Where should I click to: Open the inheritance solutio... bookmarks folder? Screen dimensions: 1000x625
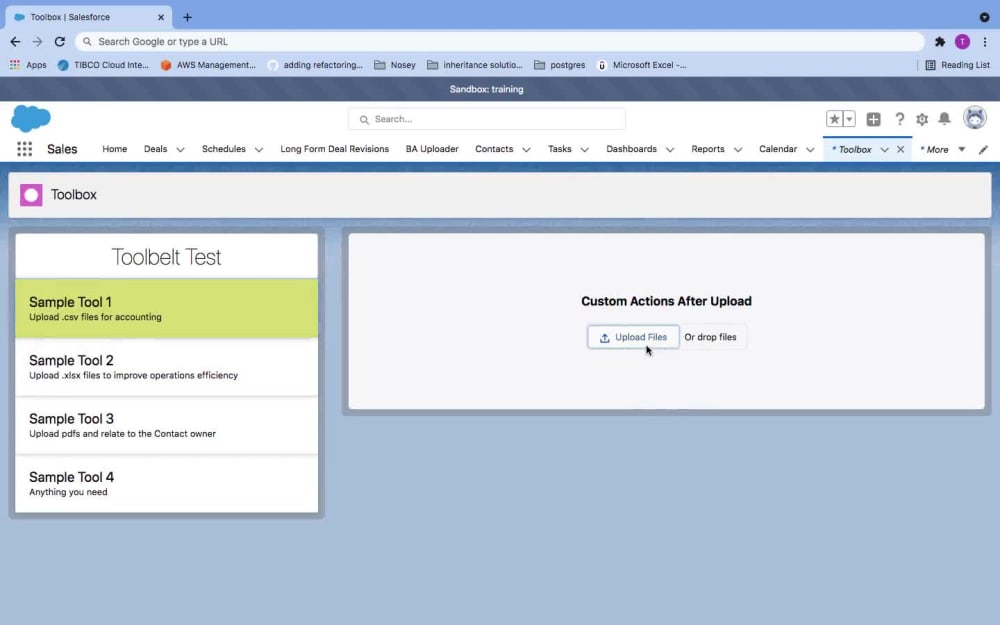[x=474, y=65]
